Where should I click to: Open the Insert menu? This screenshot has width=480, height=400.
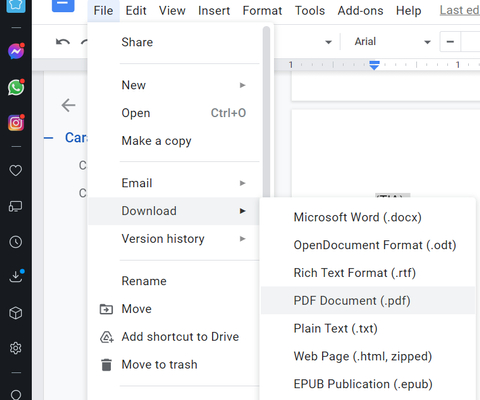[214, 11]
